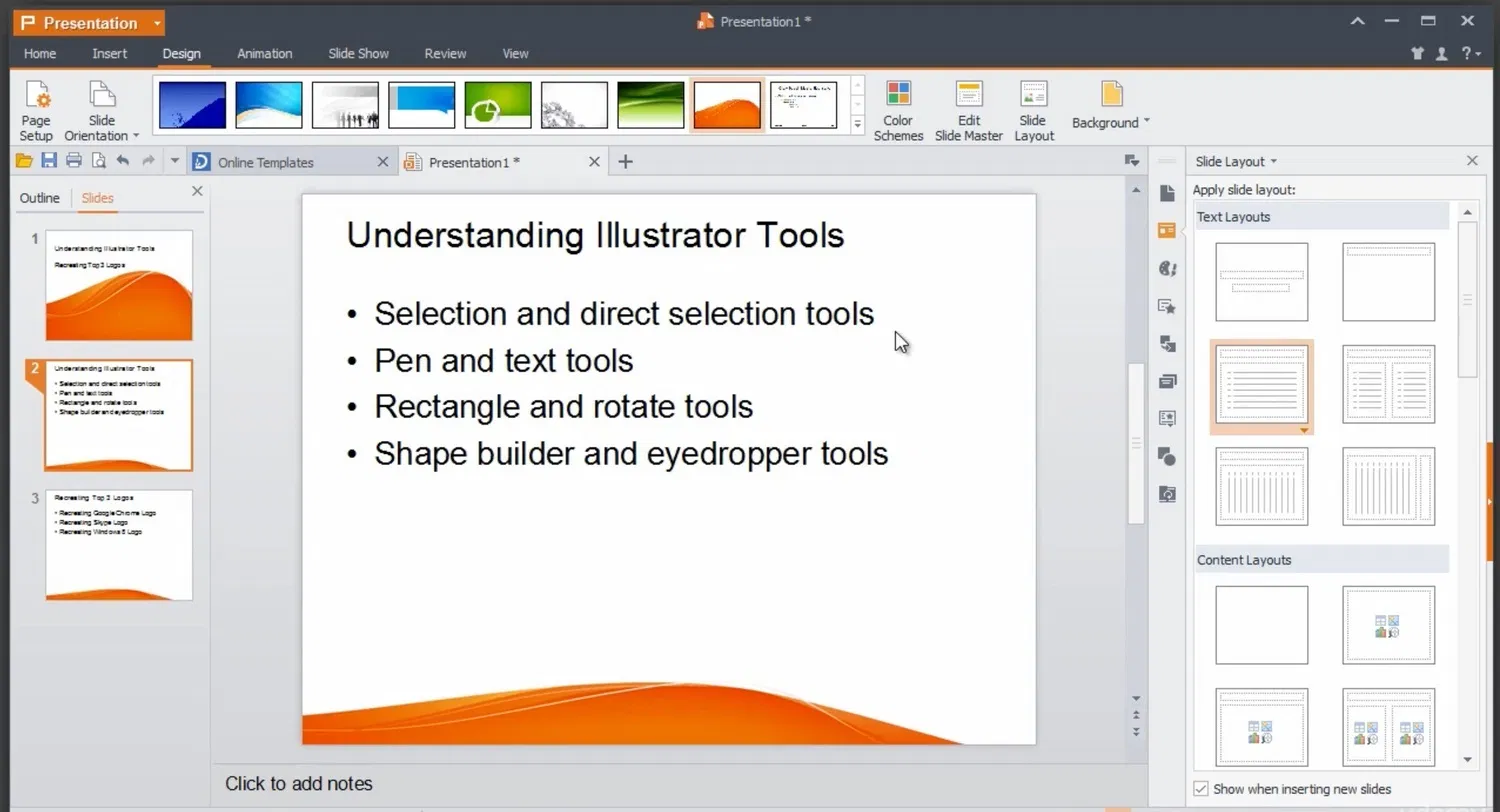Click to add notes area
The image size is (1500, 812).
pos(299,784)
